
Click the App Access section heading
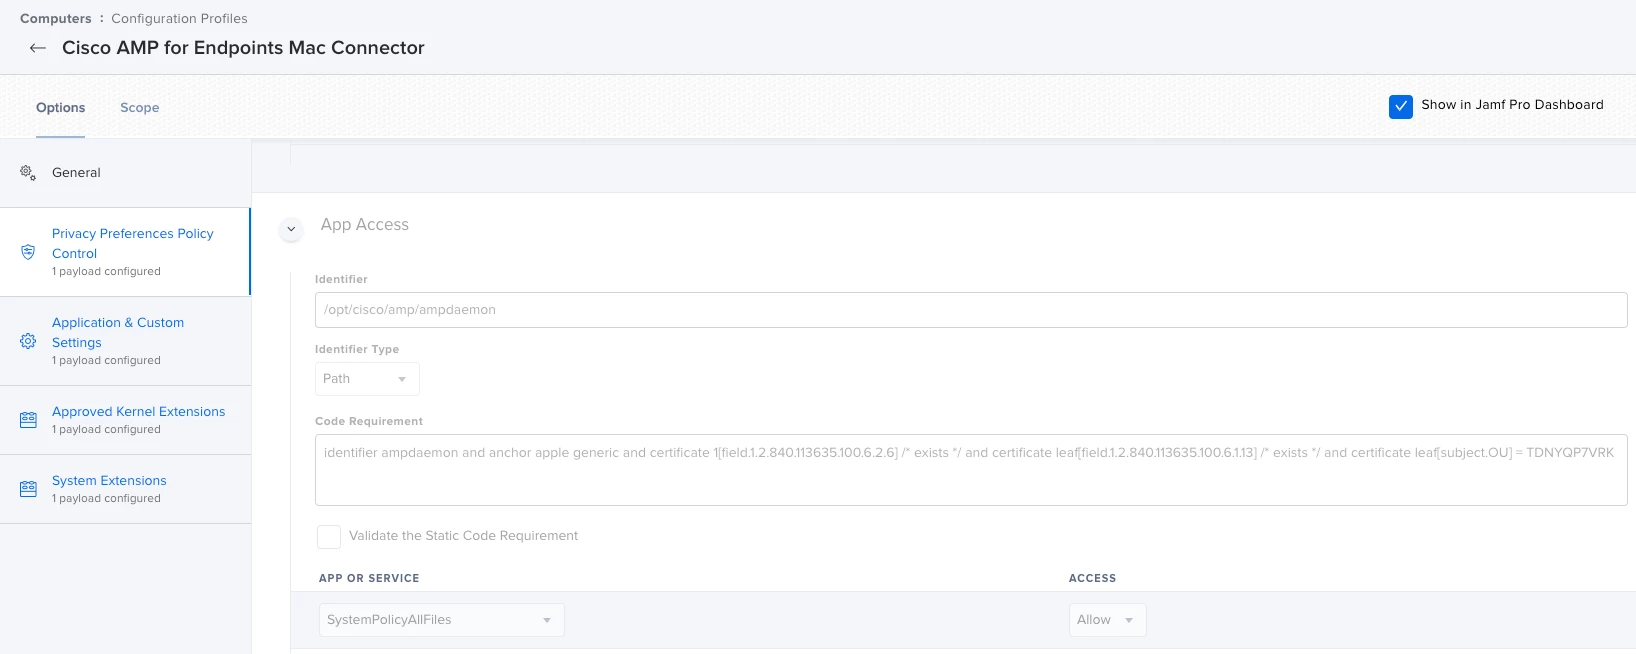(x=365, y=225)
